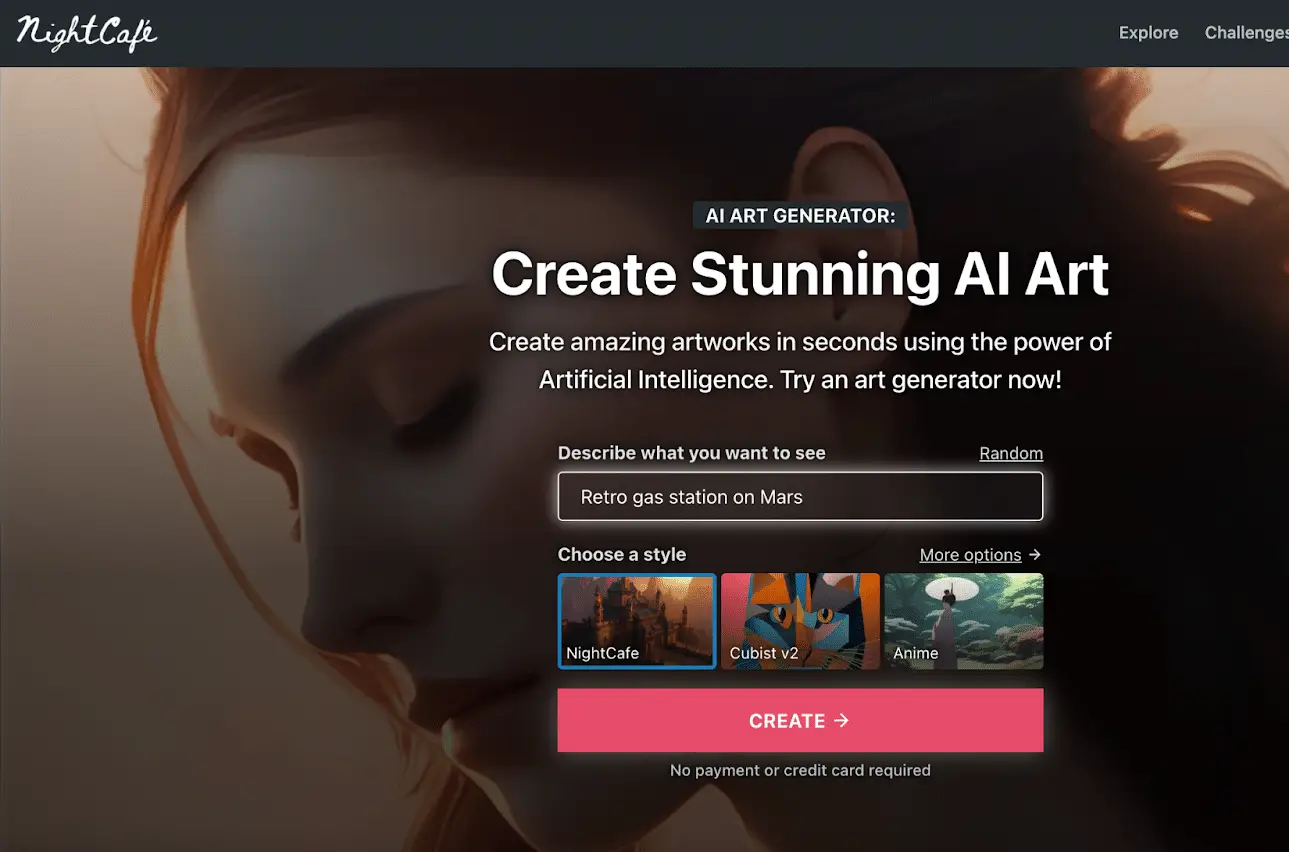Focus the prompt description input field

(x=800, y=497)
